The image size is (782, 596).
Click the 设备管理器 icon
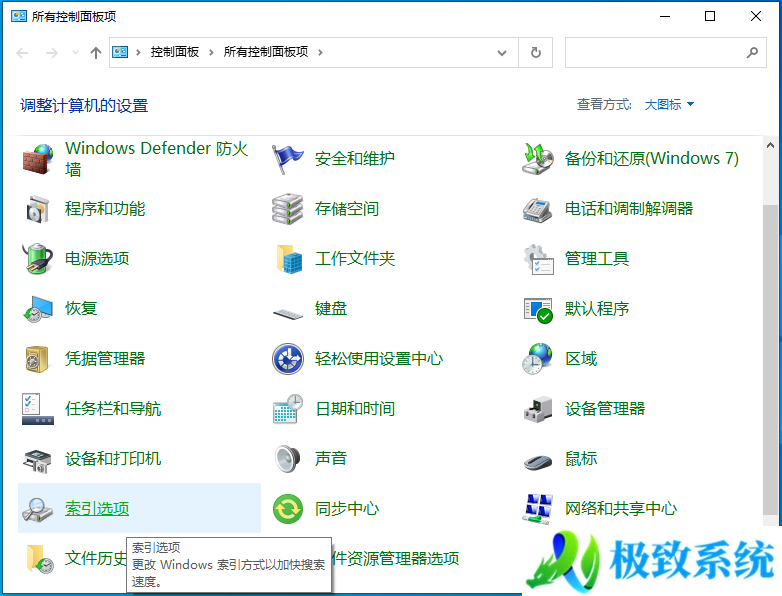(538, 408)
